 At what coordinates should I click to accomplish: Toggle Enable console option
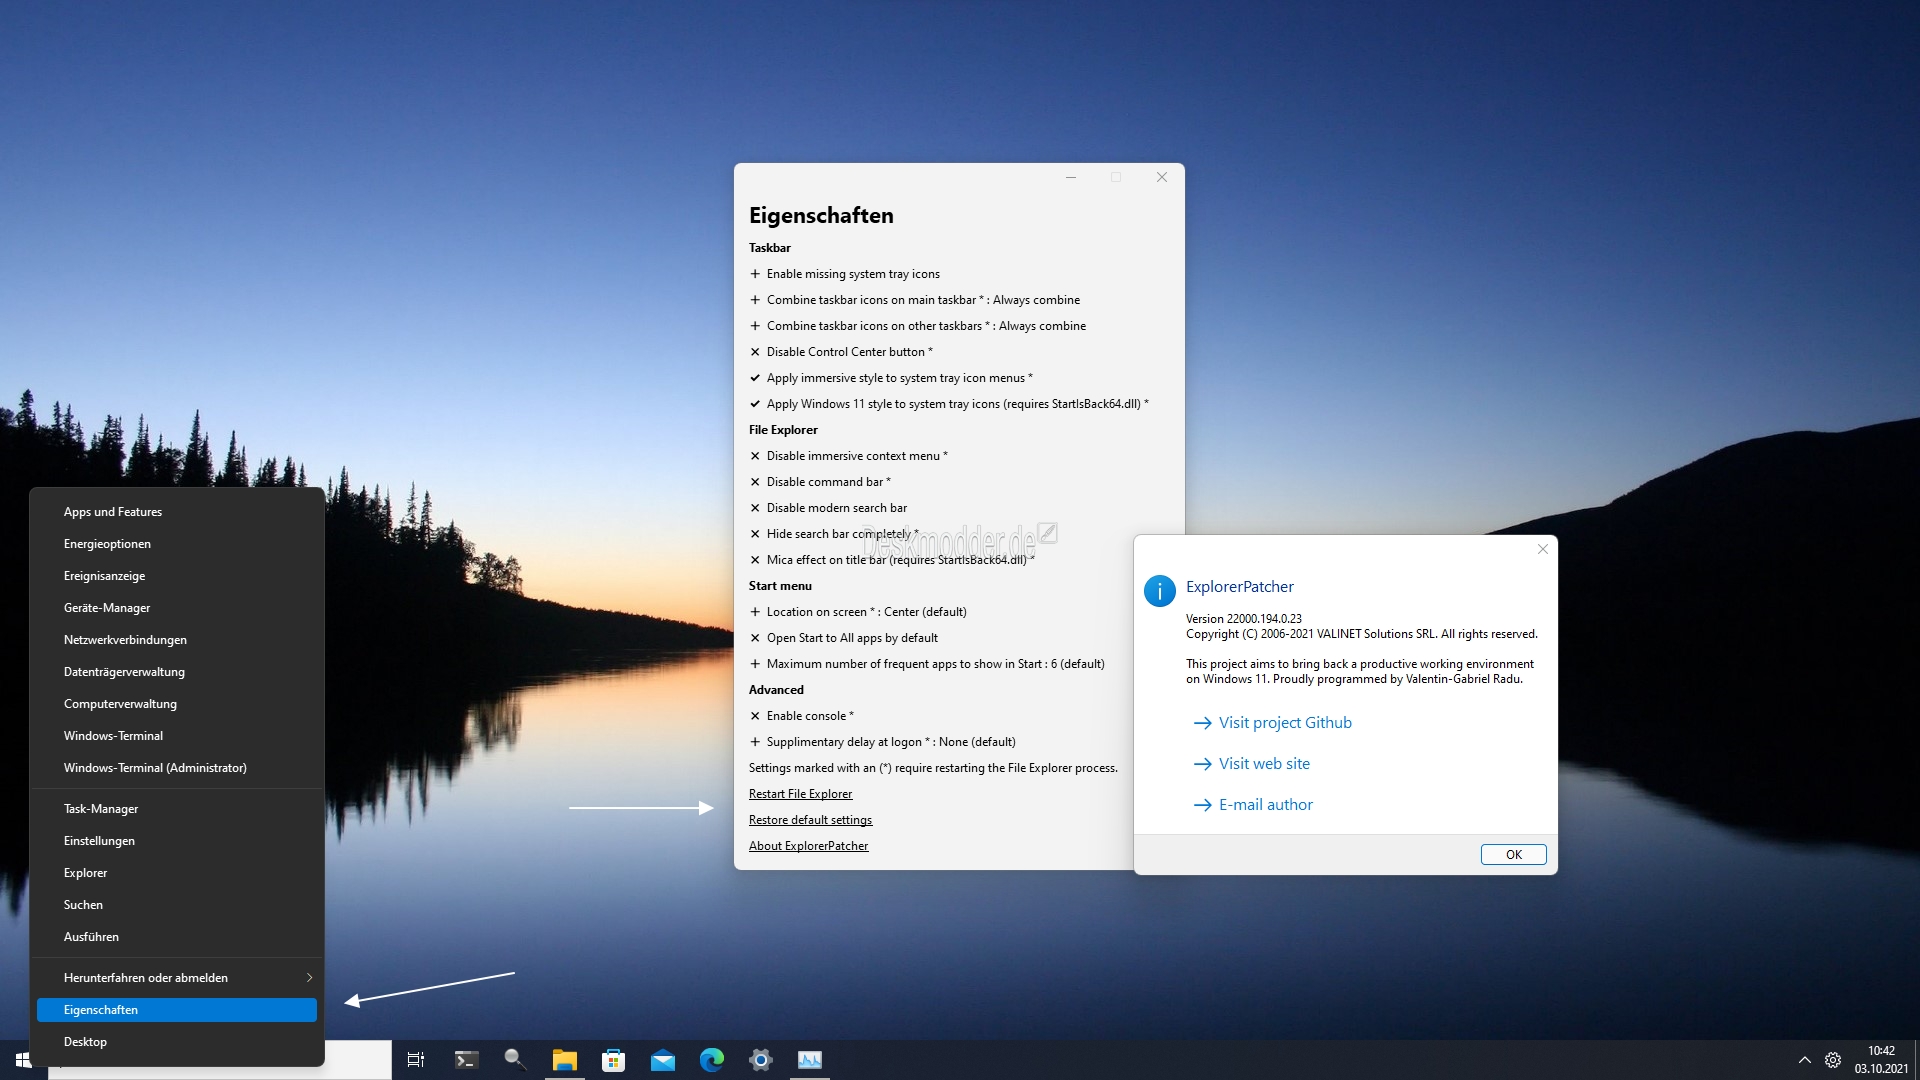[x=802, y=716]
